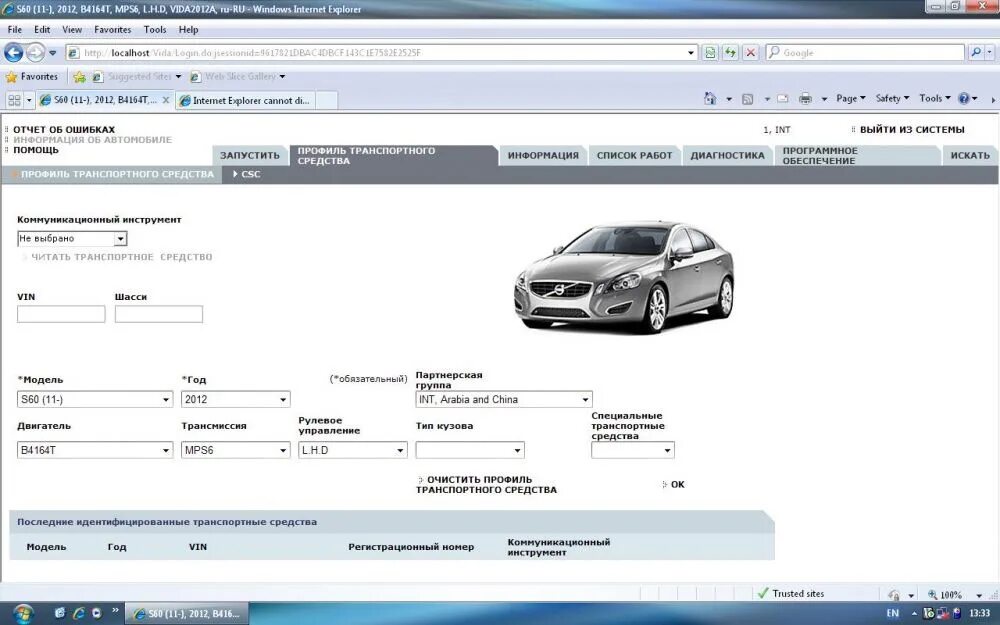Open Favorites star button
The width and height of the screenshot is (1000, 625).
click(31, 77)
